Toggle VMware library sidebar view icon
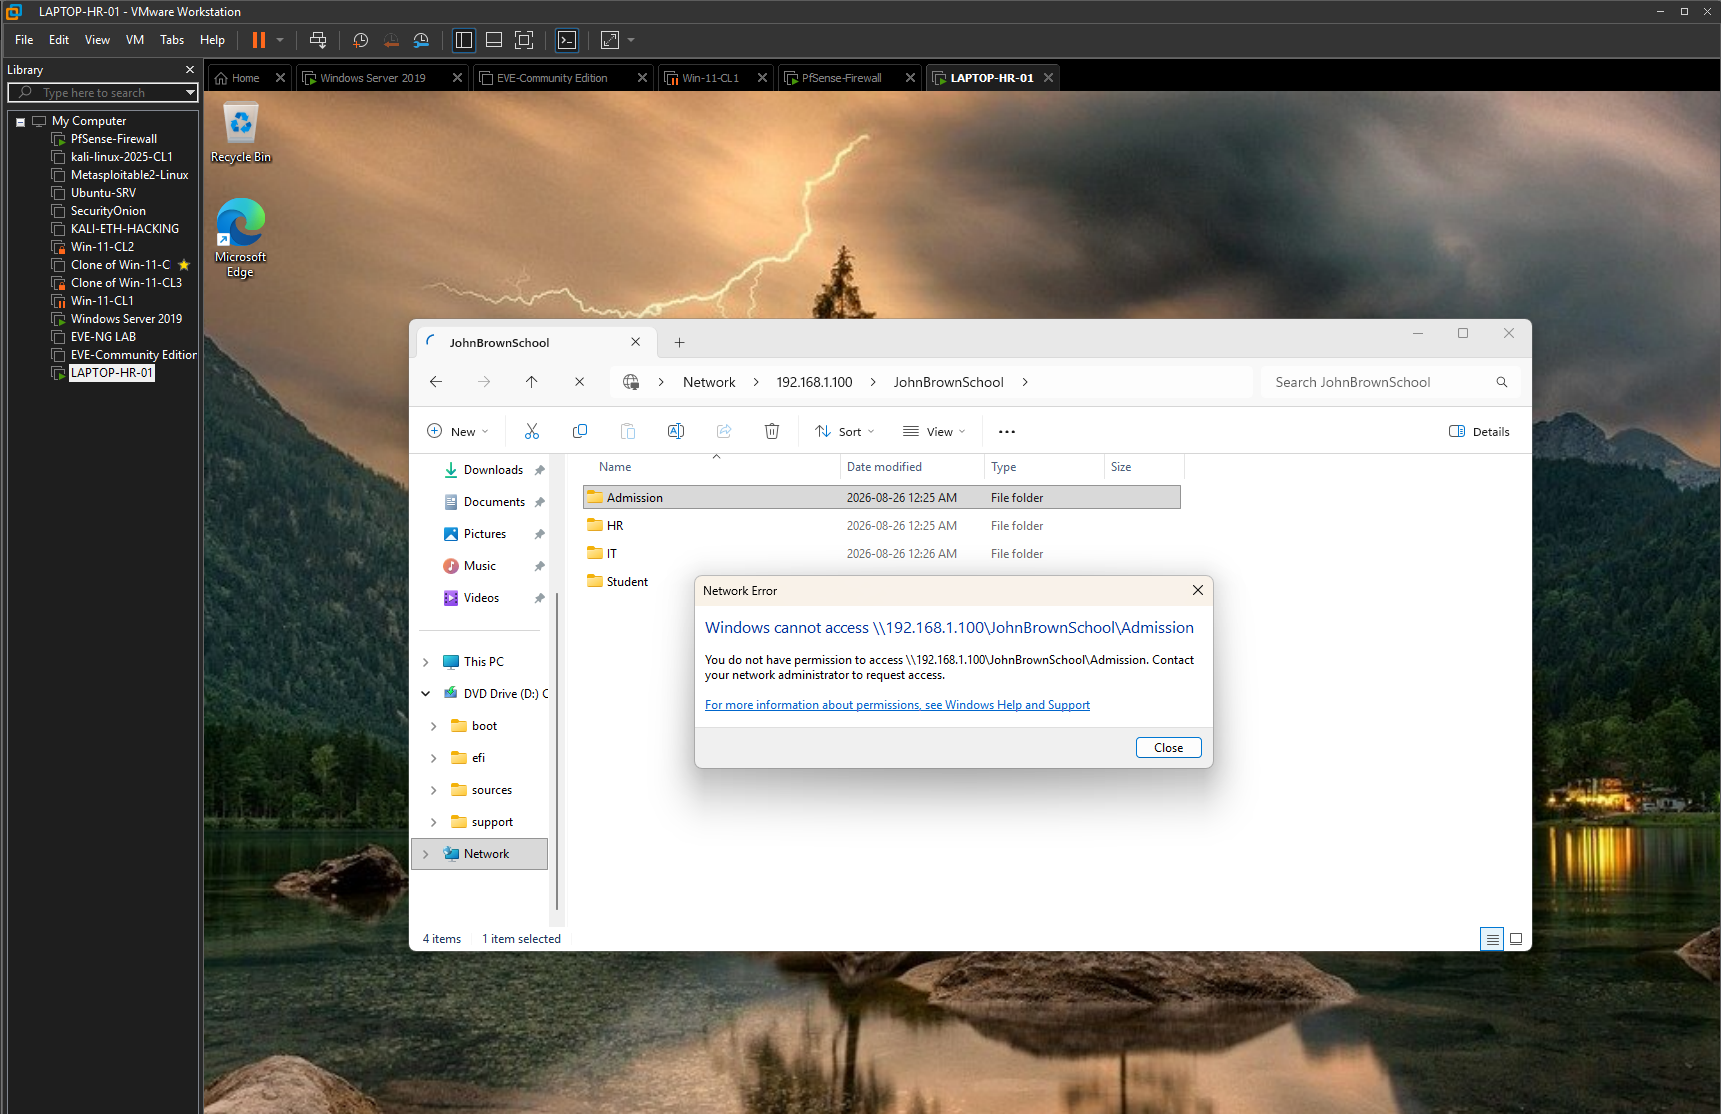The width and height of the screenshot is (1721, 1114). 464,40
